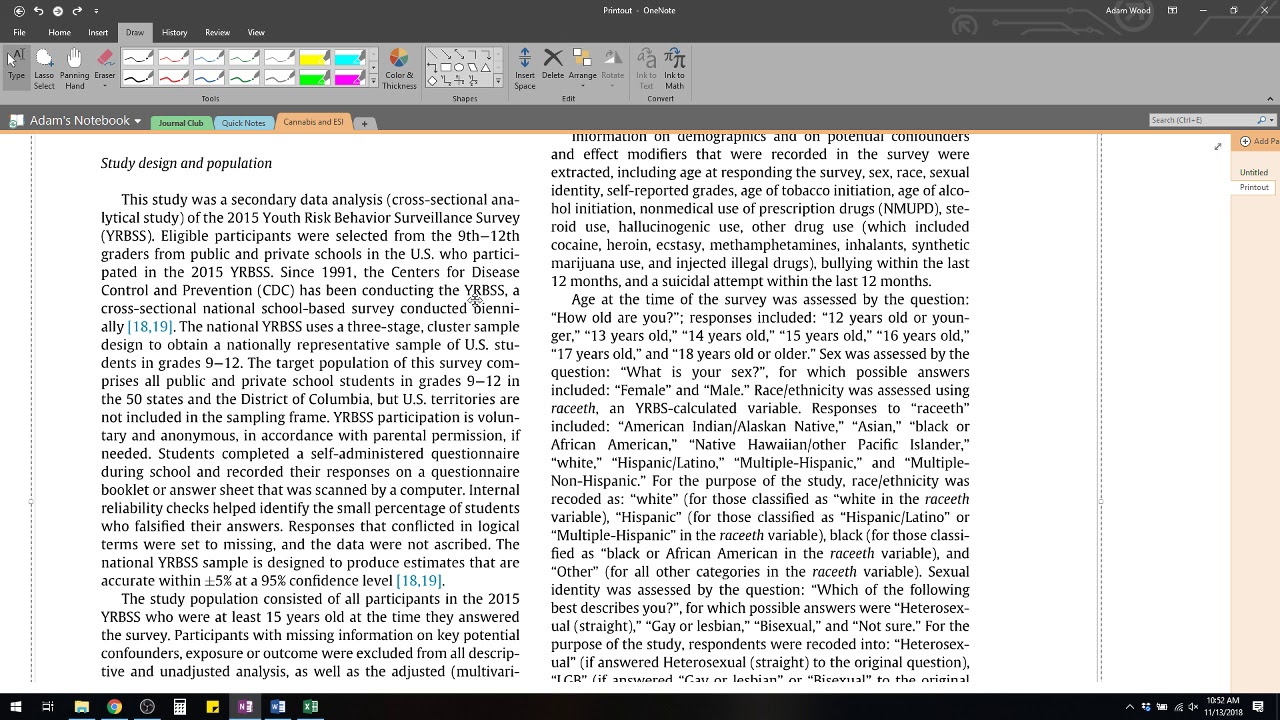Open the Action Center notifications icon
Image resolution: width=1280 pixels, height=720 pixels.
click(1258, 707)
